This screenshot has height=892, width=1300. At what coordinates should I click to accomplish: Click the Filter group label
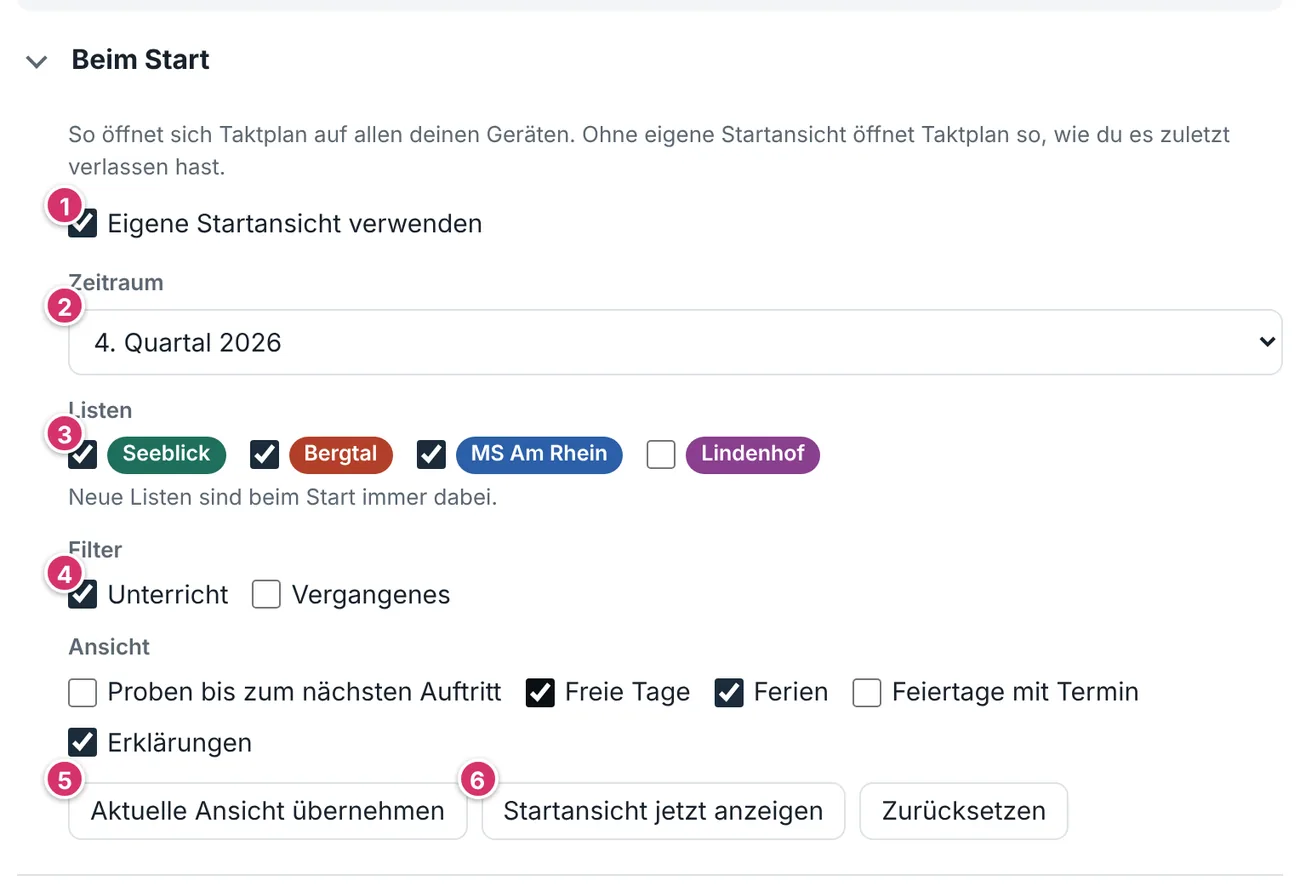tap(95, 550)
